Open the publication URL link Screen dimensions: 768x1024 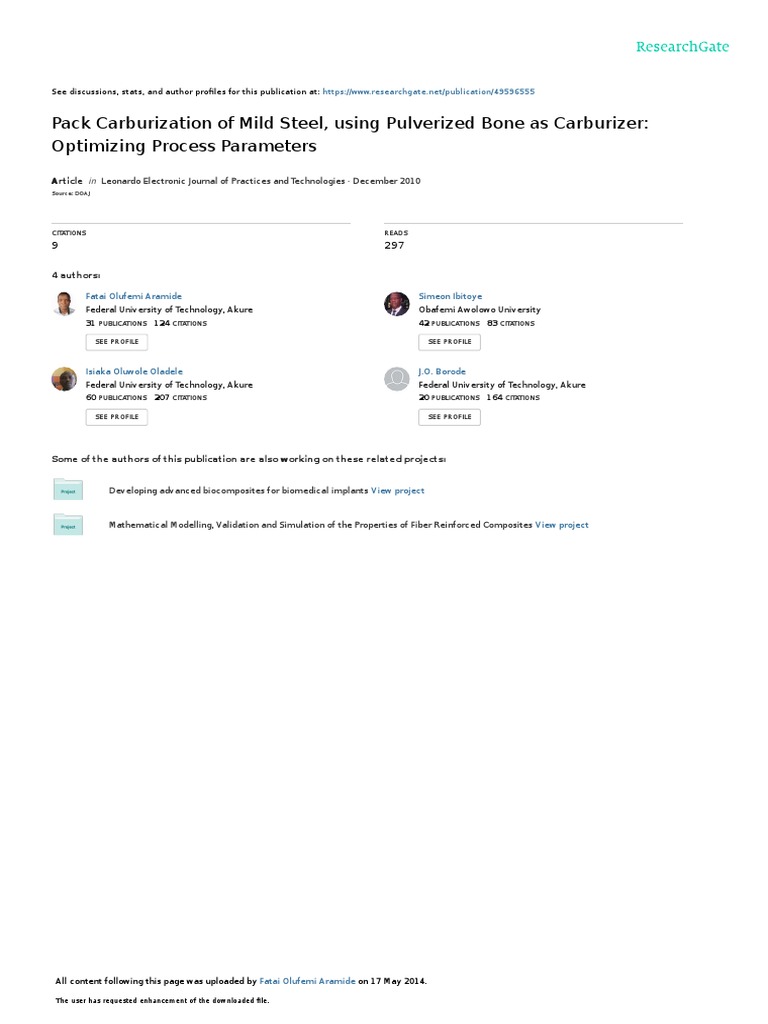[x=429, y=91]
